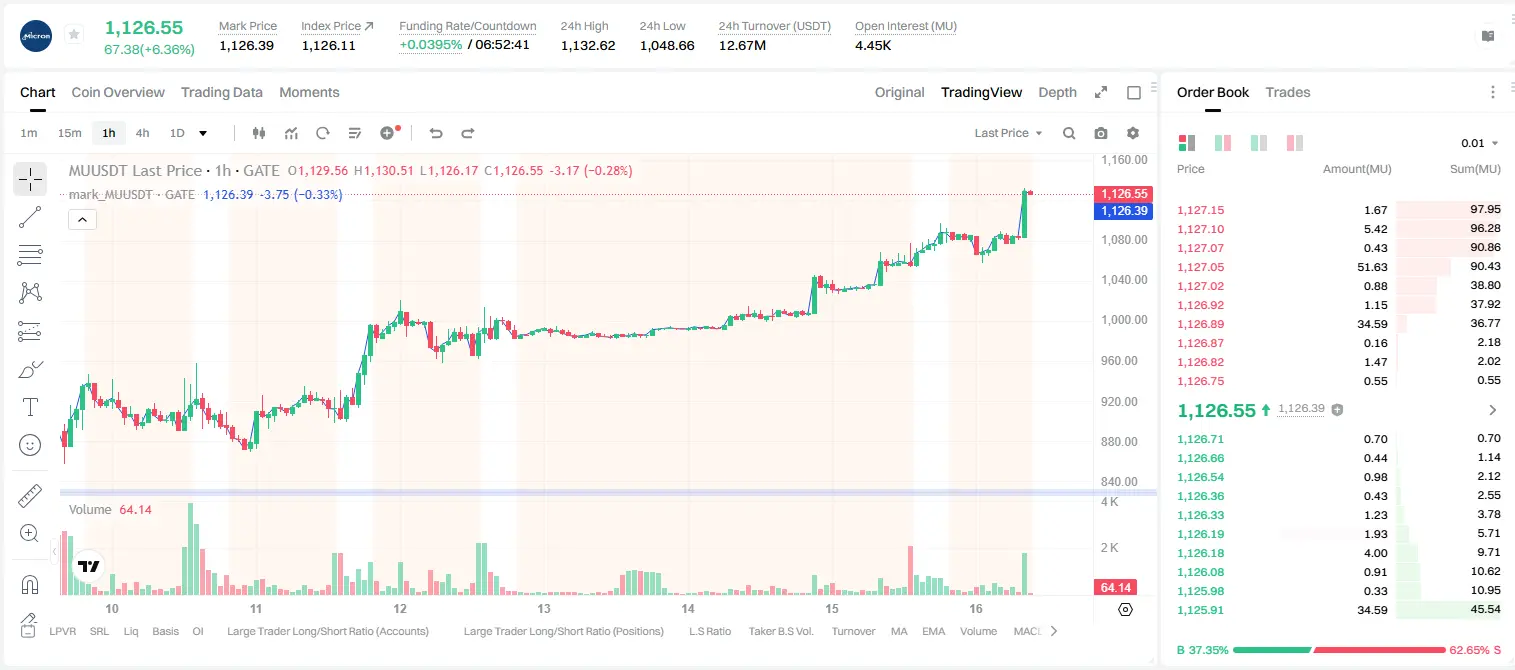Select the text annotation tool
Screen dimensions: 1515x670
point(30,407)
